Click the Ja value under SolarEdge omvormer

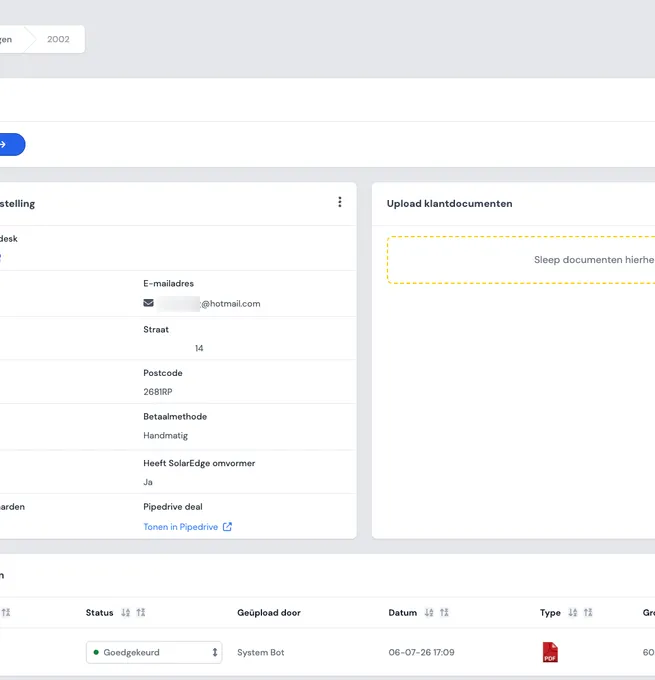point(148,482)
